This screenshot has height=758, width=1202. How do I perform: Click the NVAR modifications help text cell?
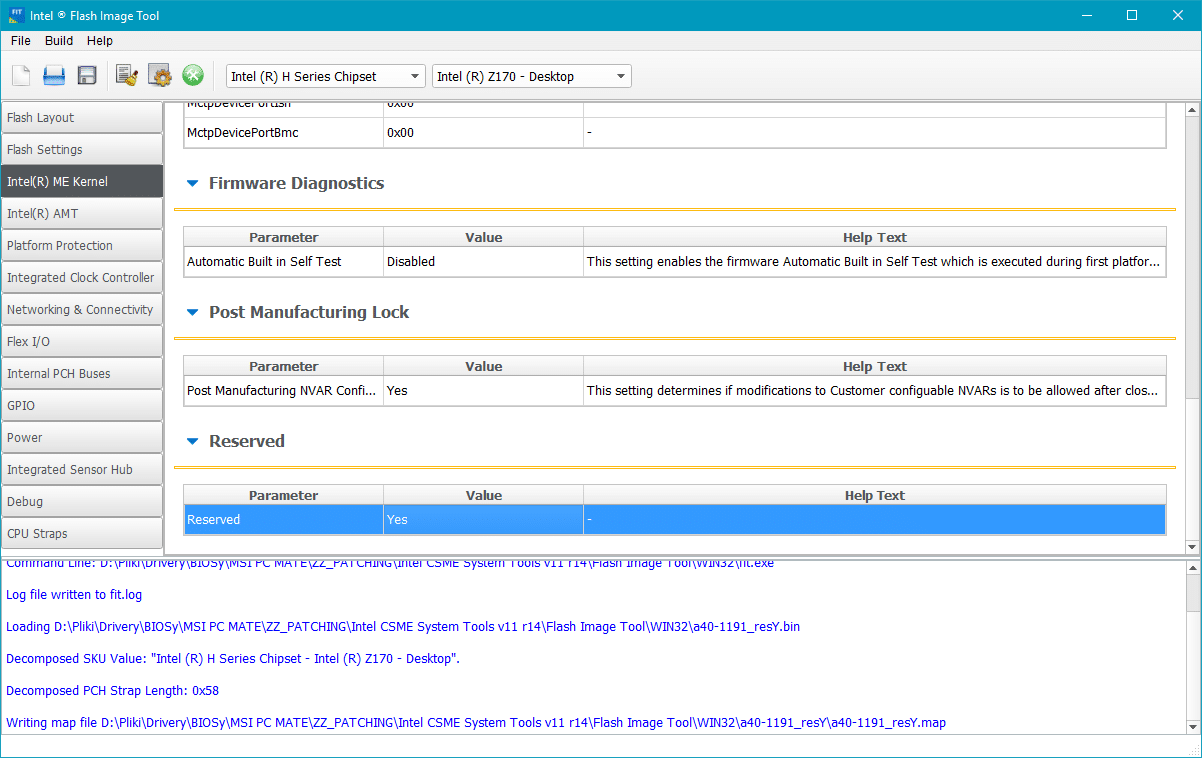click(875, 391)
